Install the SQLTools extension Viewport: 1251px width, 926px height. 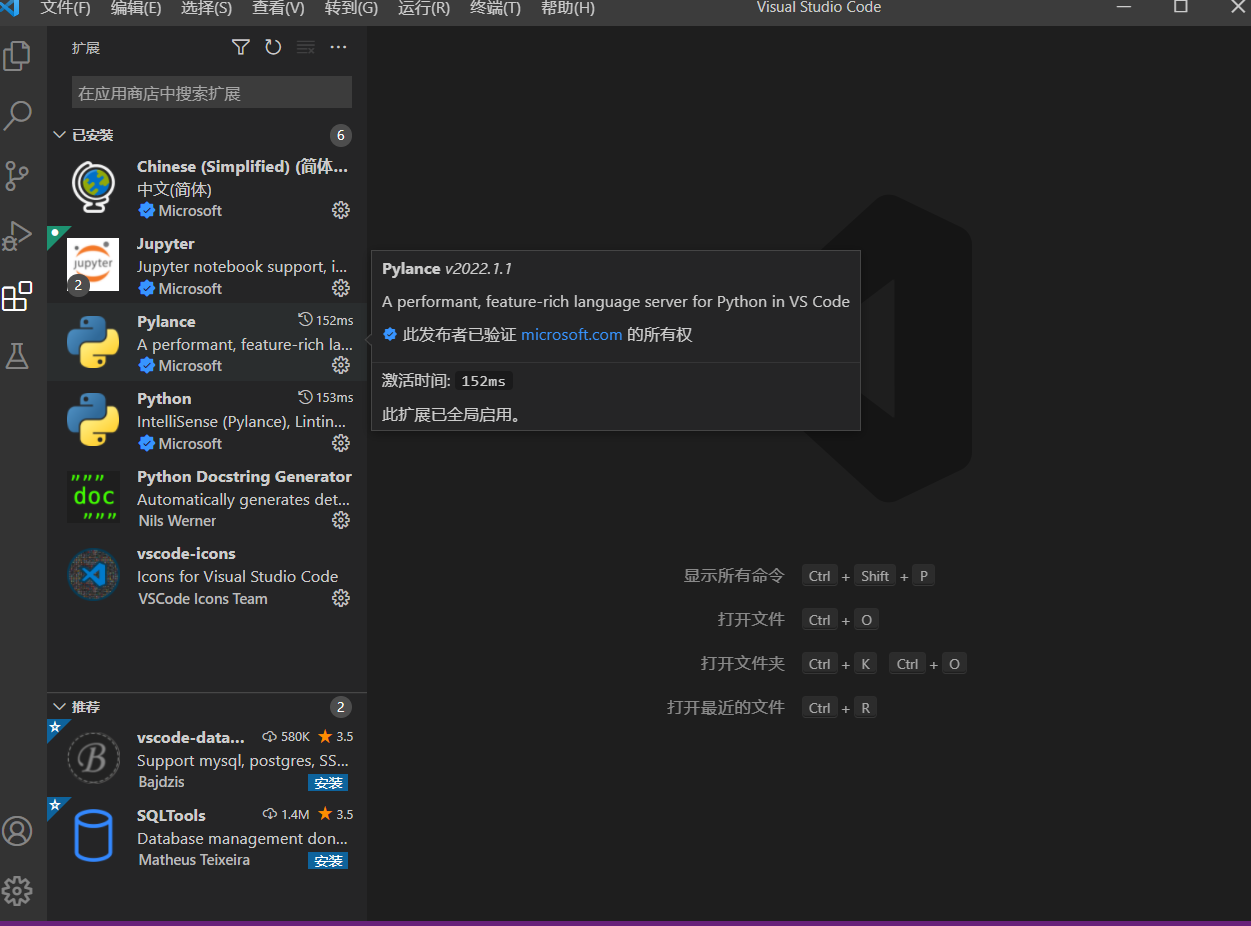[328, 861]
